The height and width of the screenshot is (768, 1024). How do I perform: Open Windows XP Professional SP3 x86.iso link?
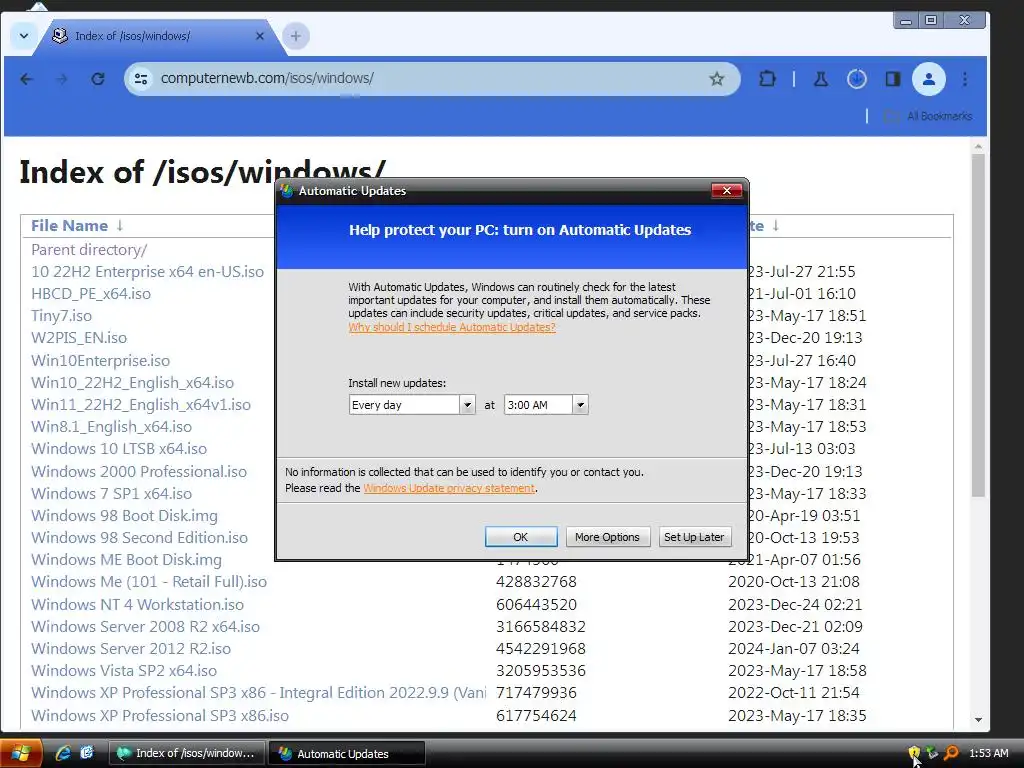click(160, 716)
